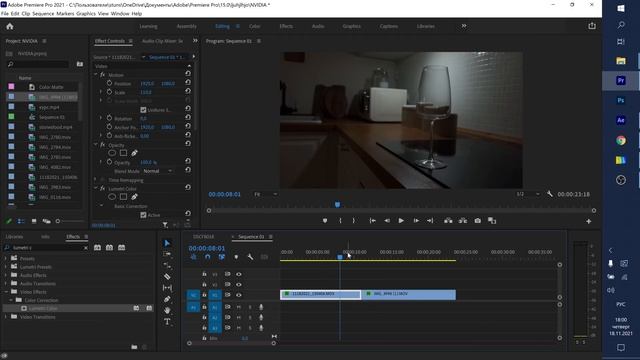Show more workspaces overflow chevrons
Viewport: 640px width, 360px height.
(x=464, y=26)
